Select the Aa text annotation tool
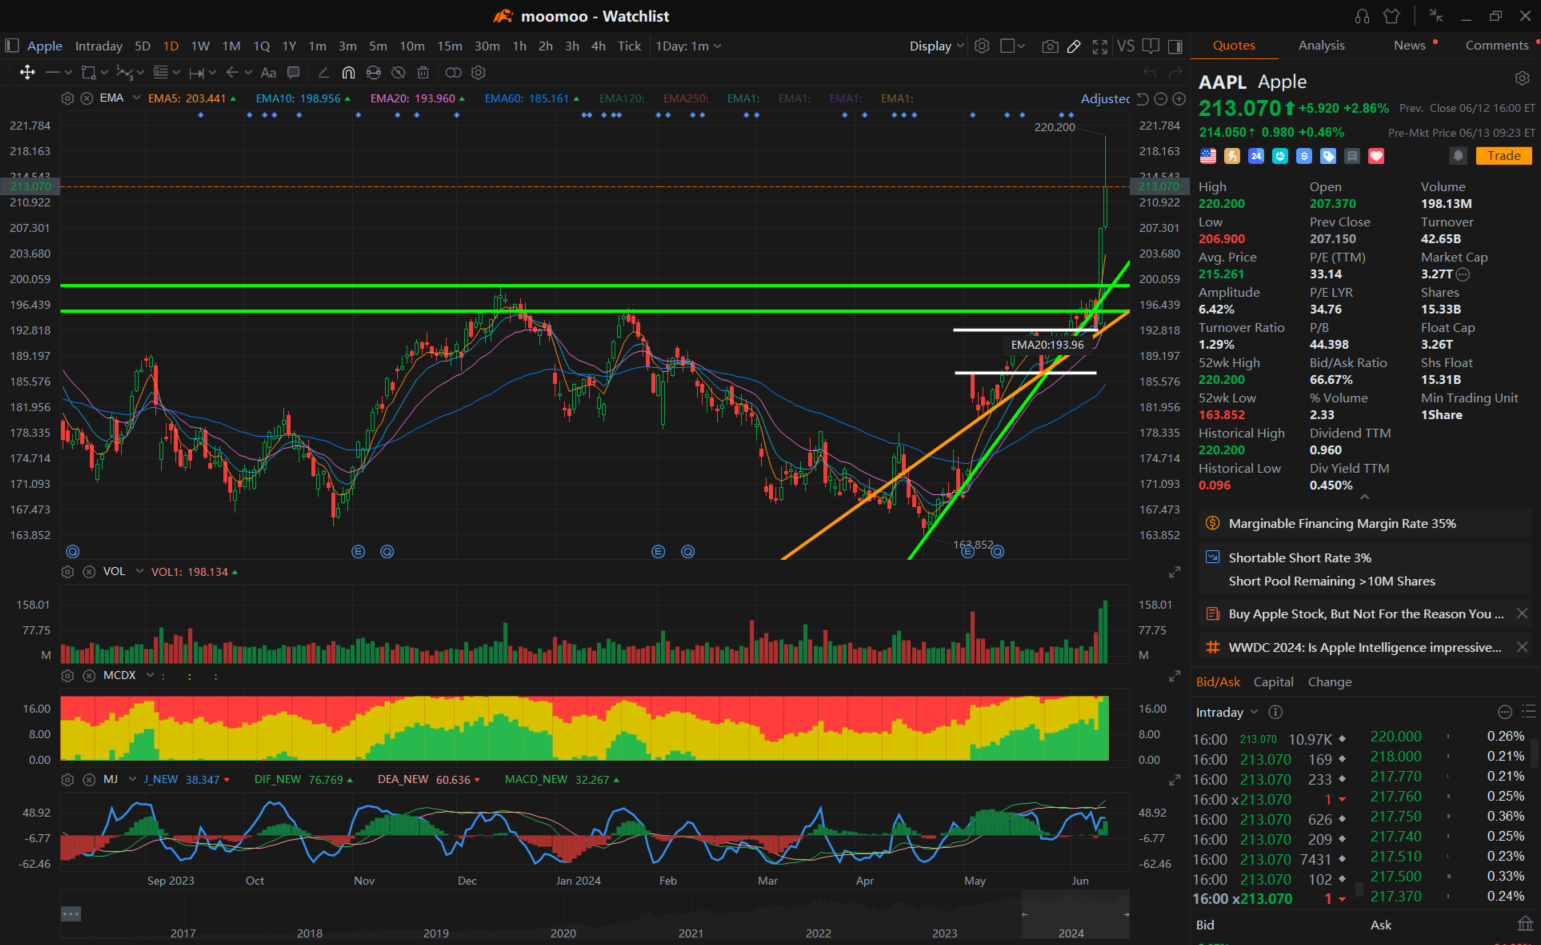The height and width of the screenshot is (945, 1541). [x=268, y=72]
